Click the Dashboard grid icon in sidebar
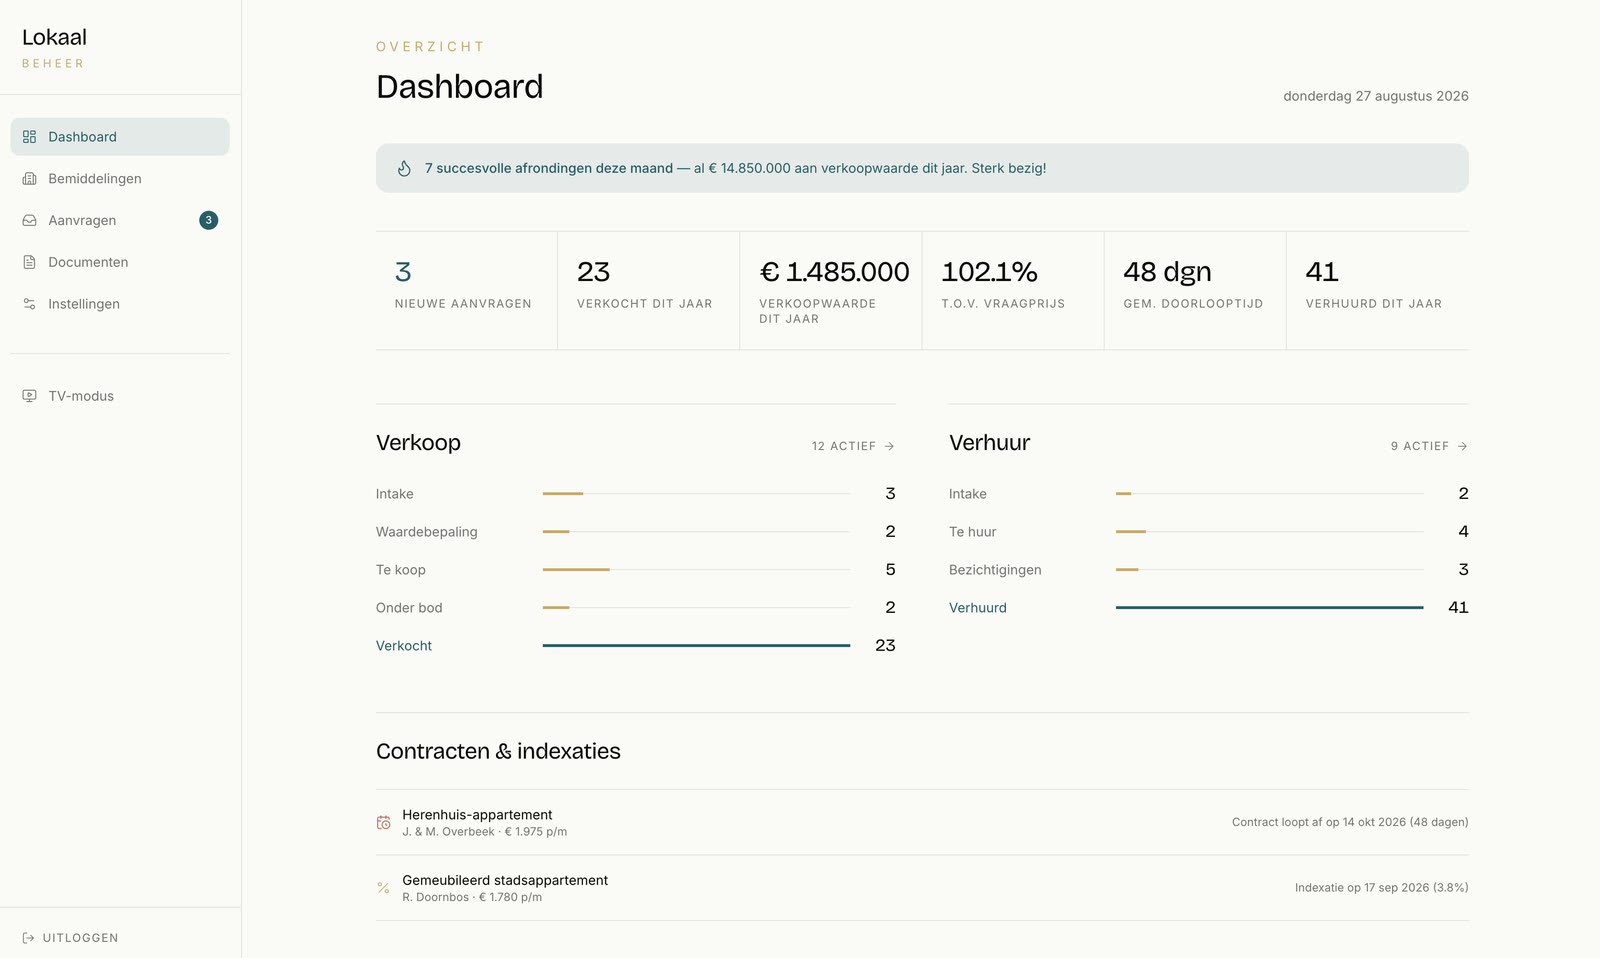This screenshot has width=1600, height=958. tap(29, 137)
